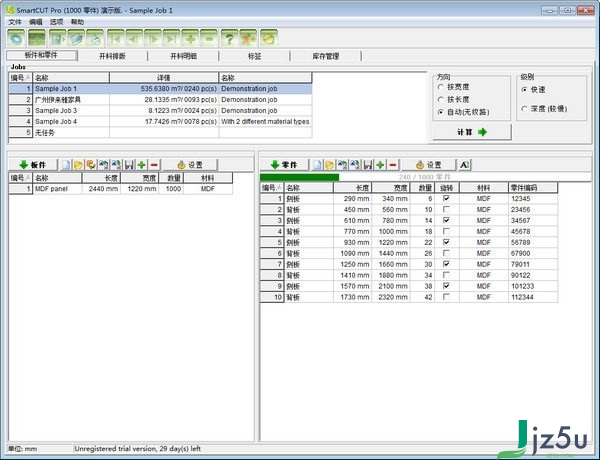Screen dimensions: 600x460
Task: Click part length cell '1730 mm'
Action: click(x=352, y=297)
